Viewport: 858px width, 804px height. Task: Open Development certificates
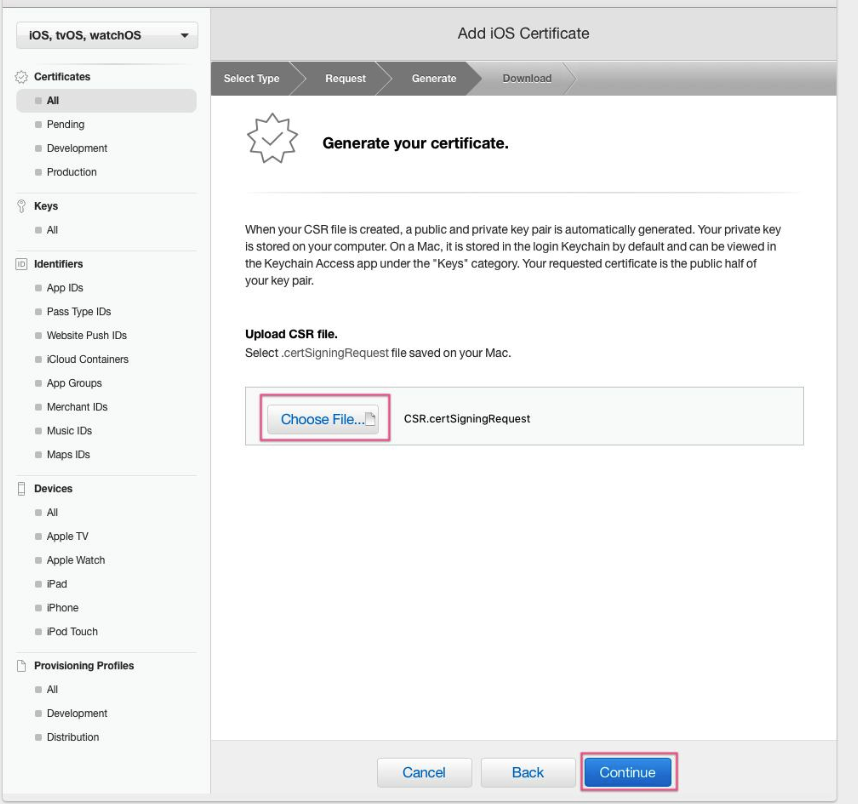click(x=77, y=148)
